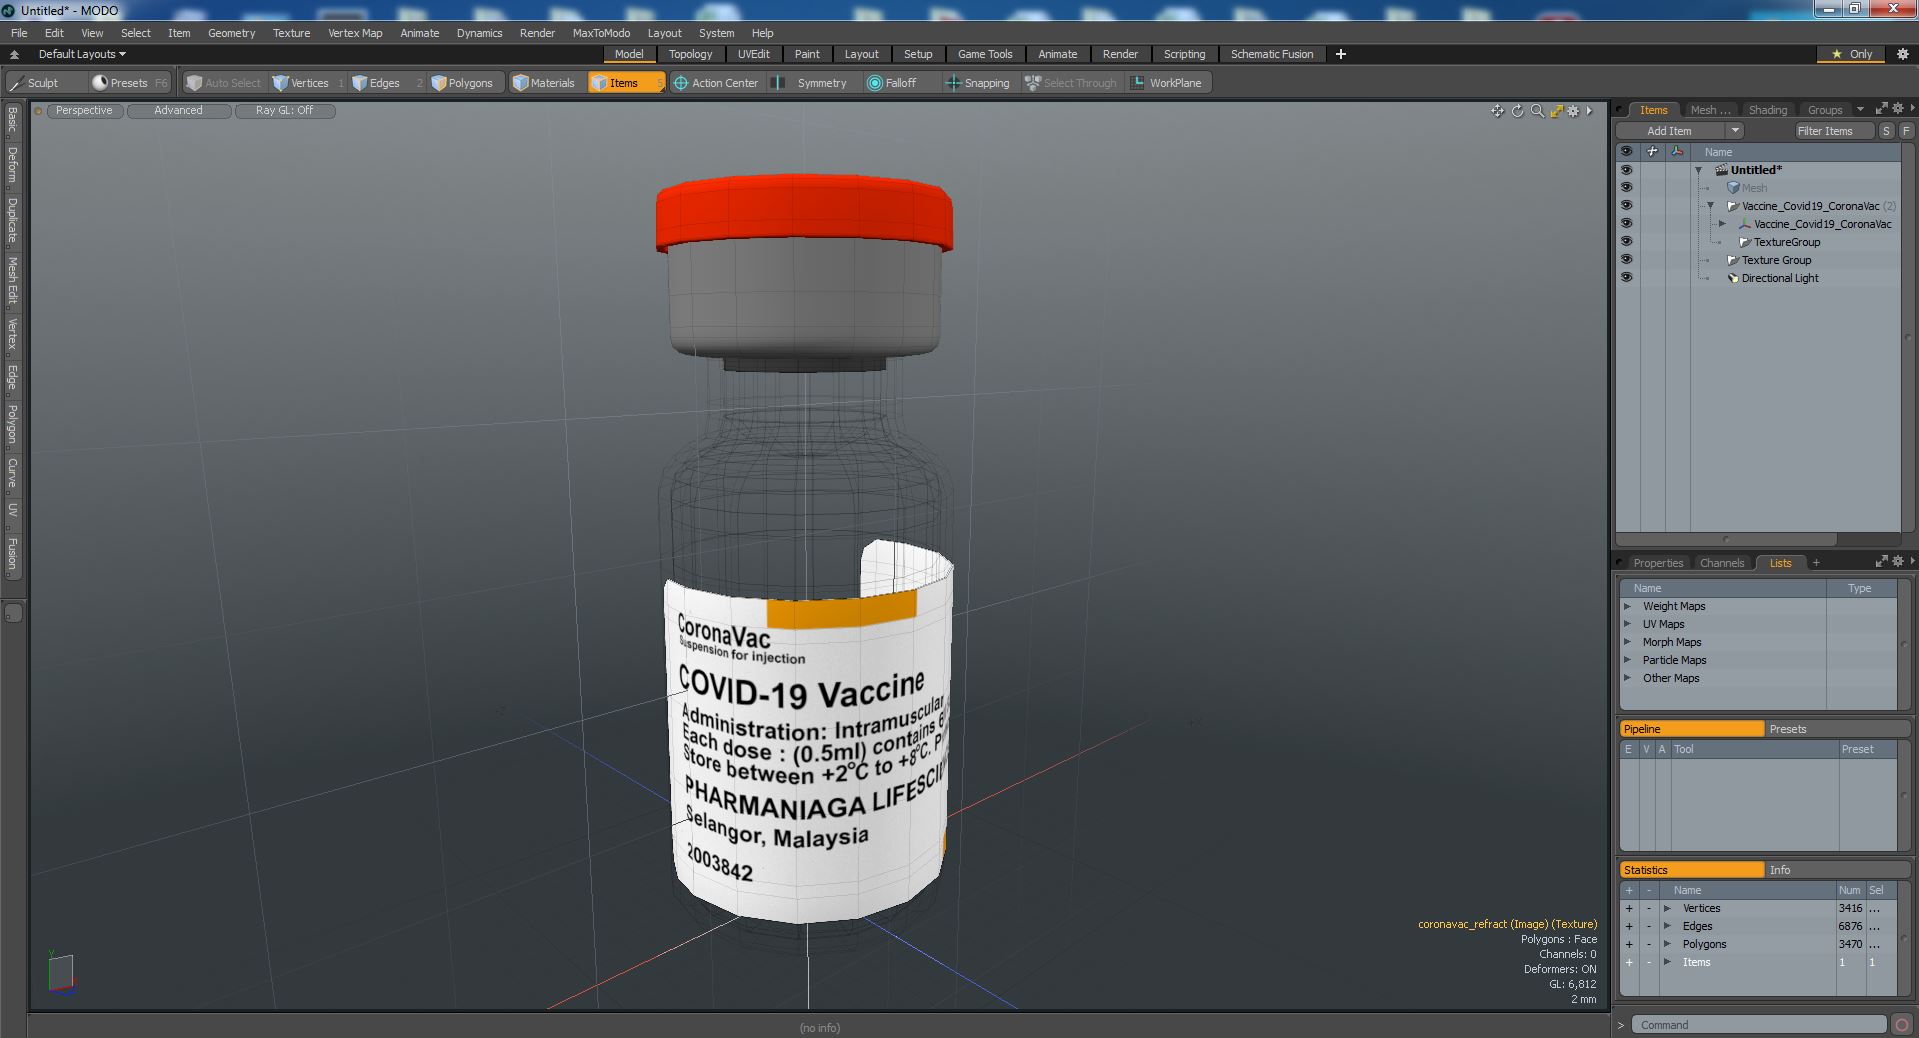This screenshot has height=1038, width=1919.
Task: Switch to the UVEdit layout tab
Action: pyautogui.click(x=754, y=54)
